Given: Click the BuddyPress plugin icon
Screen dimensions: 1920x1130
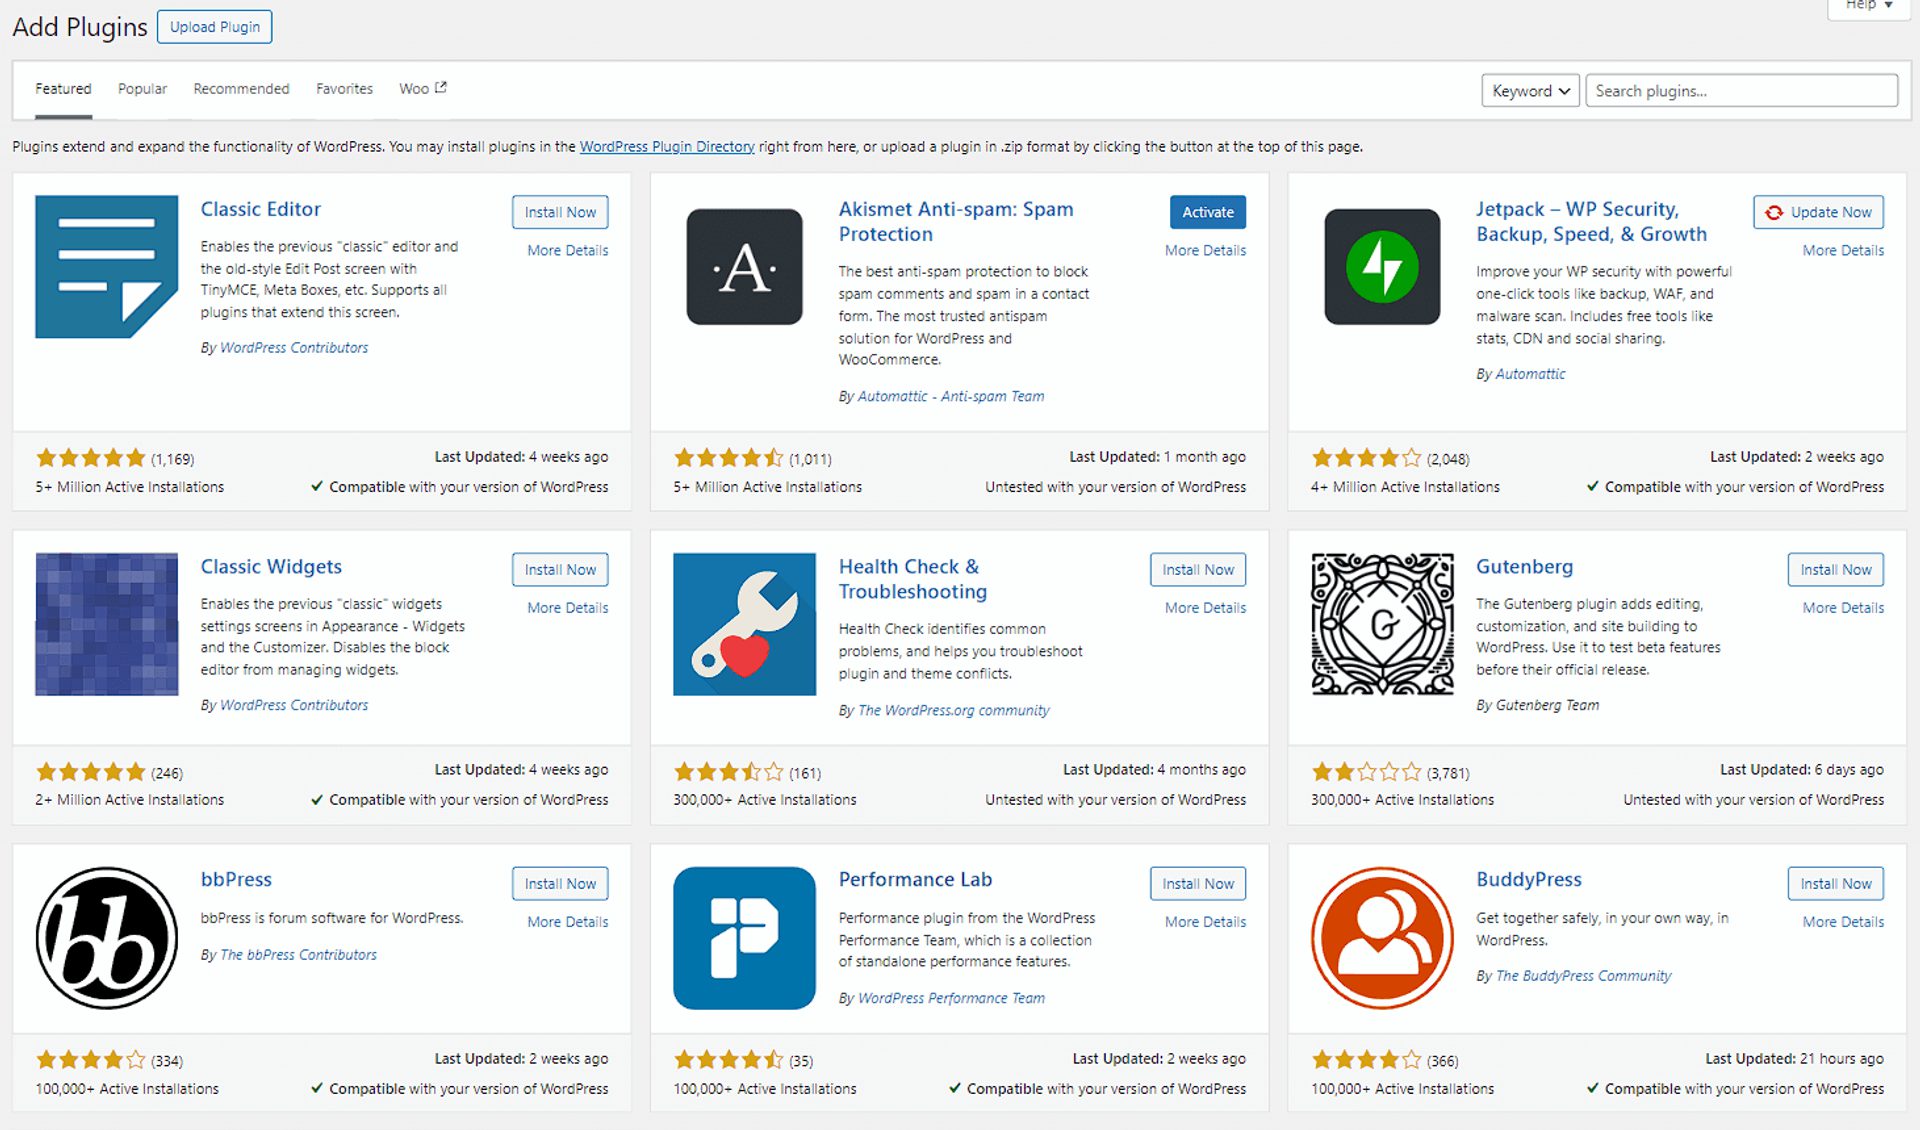Looking at the screenshot, I should tap(1382, 937).
